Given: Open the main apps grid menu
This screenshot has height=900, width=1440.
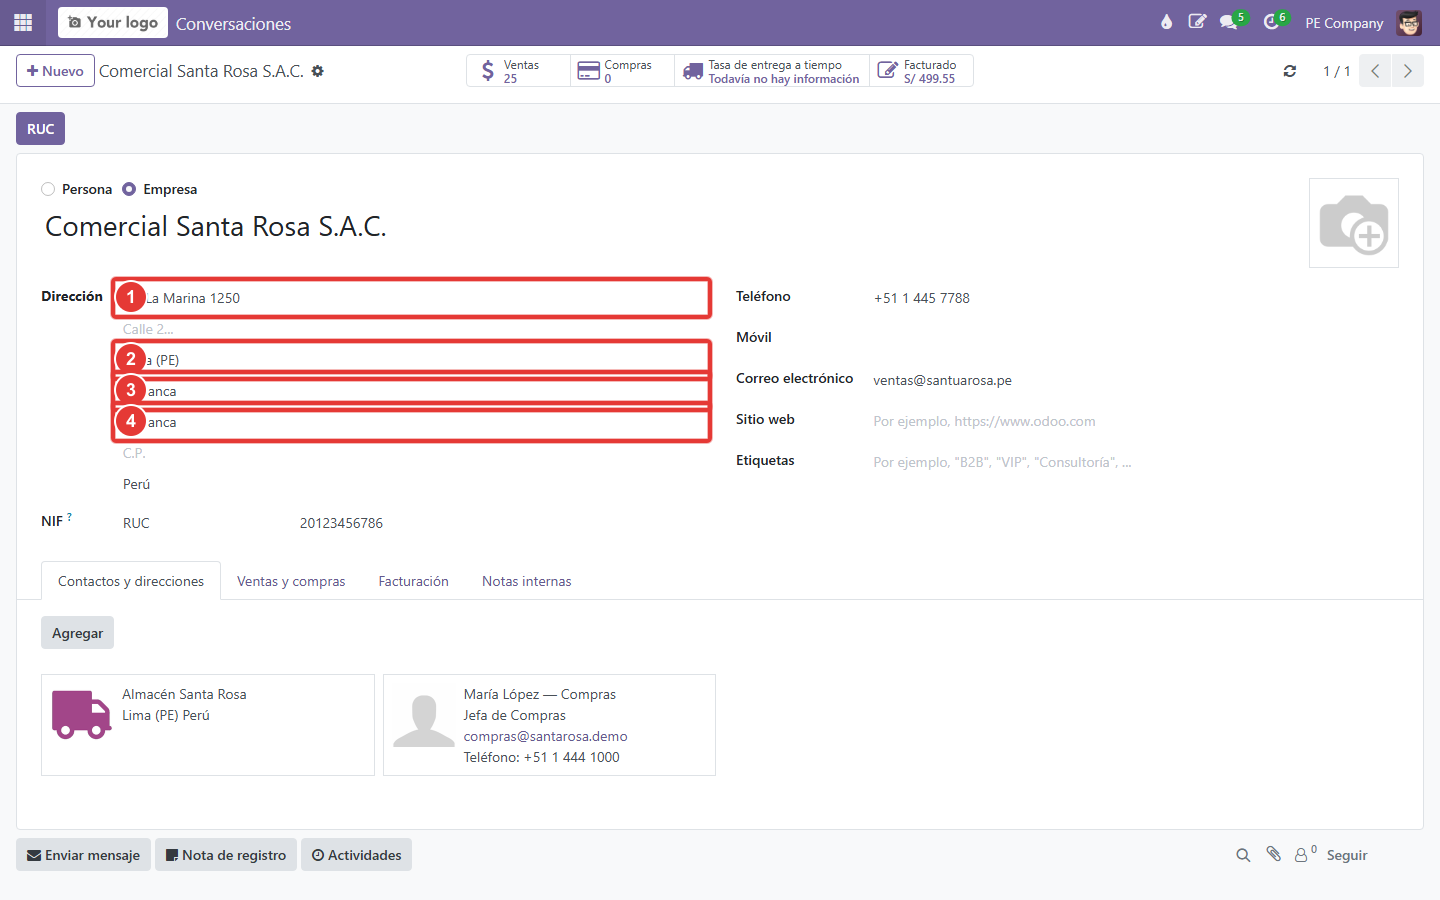Looking at the screenshot, I should [x=23, y=22].
